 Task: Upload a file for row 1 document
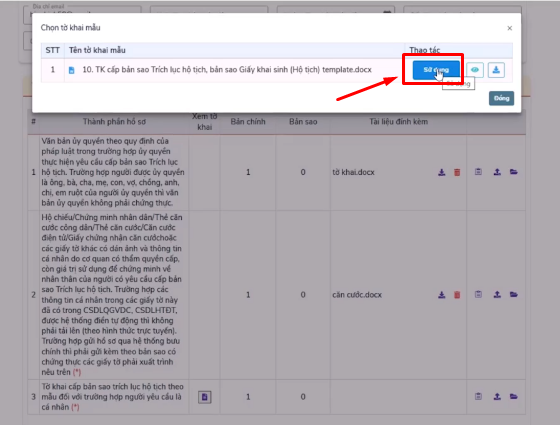click(497, 172)
